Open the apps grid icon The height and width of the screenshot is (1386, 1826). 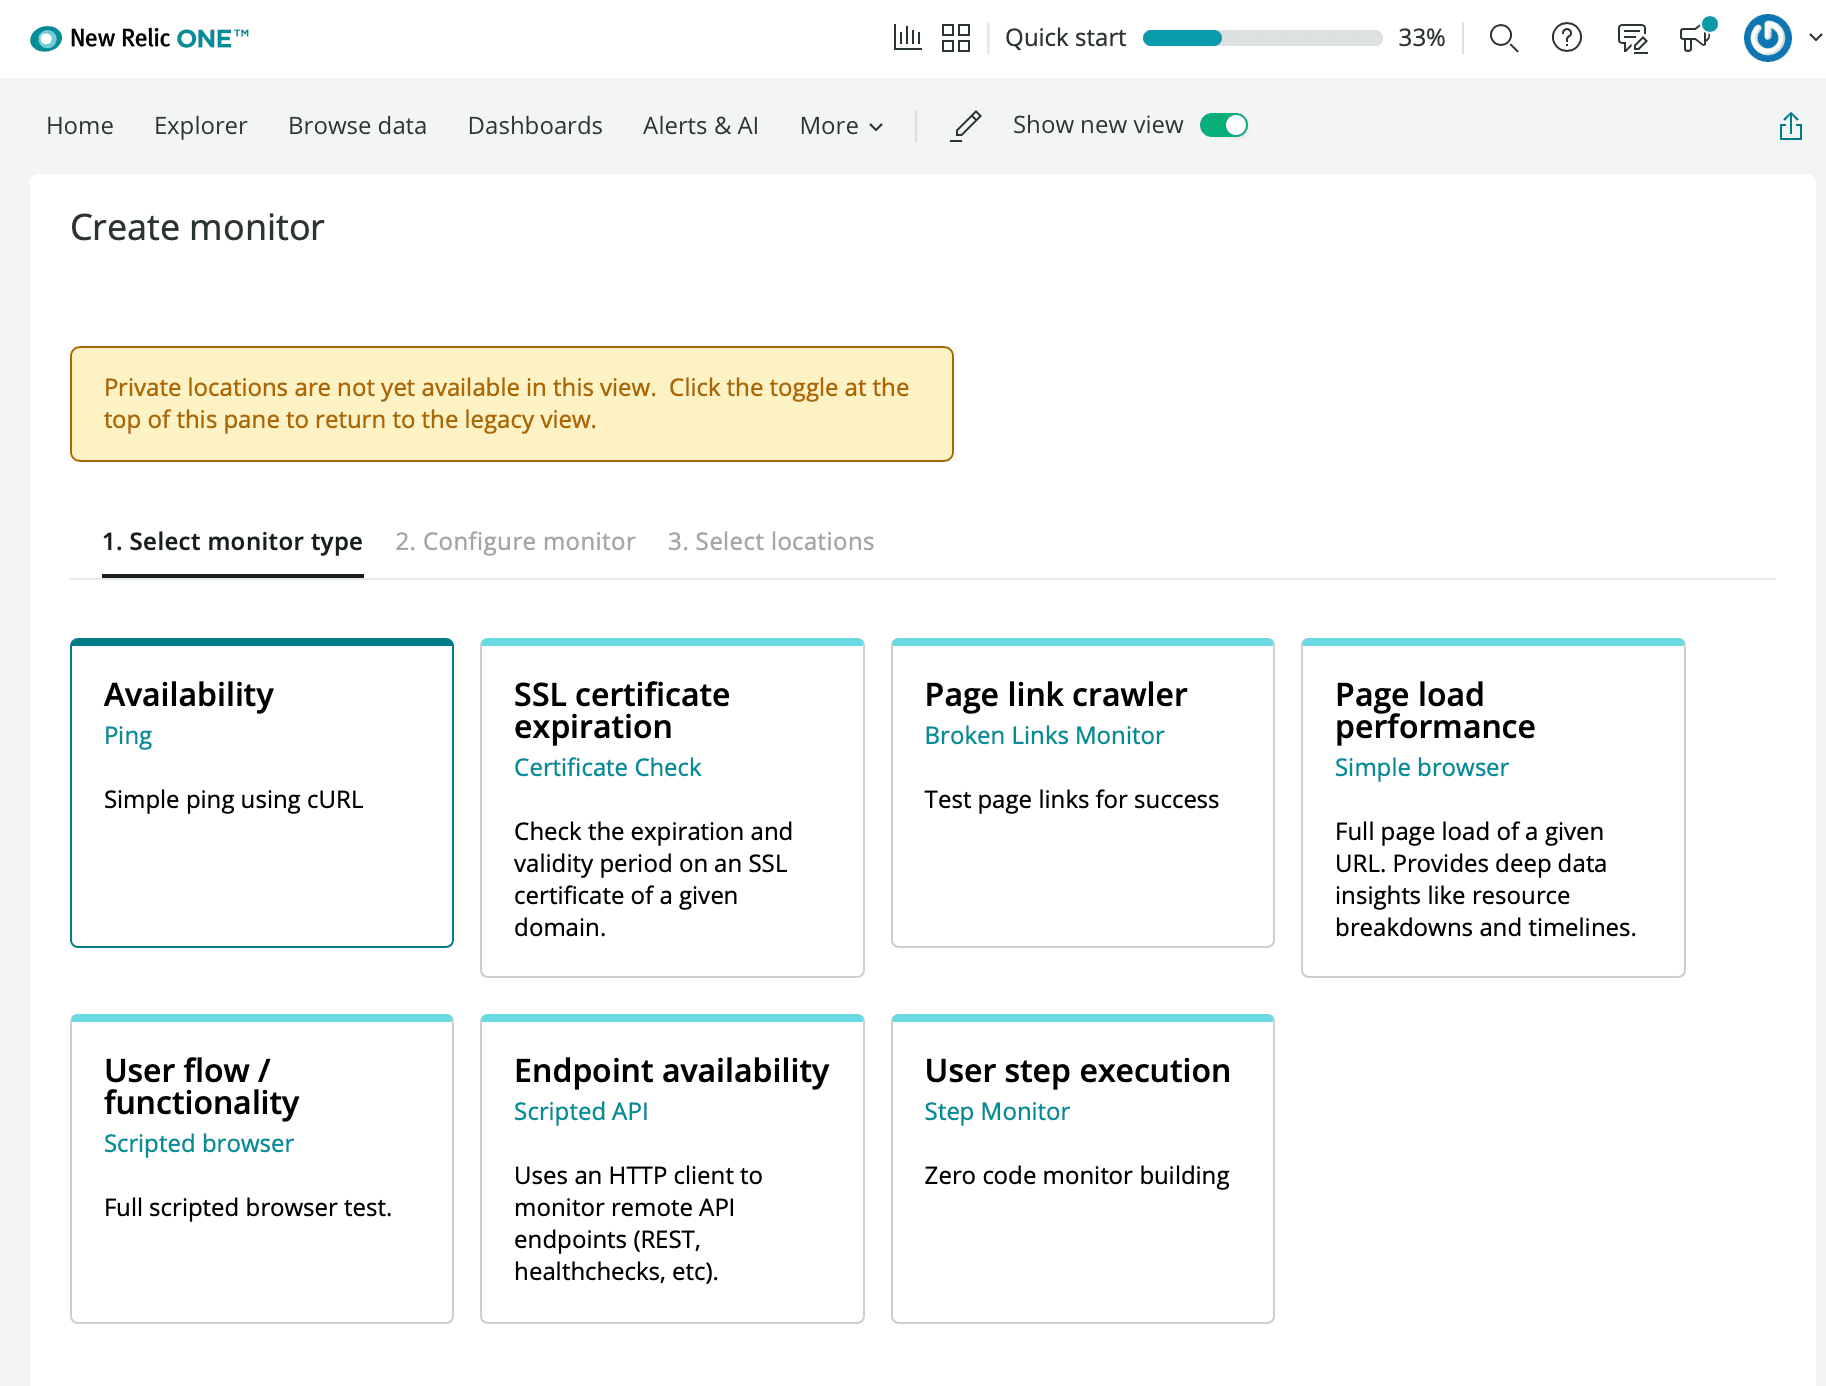(x=956, y=38)
